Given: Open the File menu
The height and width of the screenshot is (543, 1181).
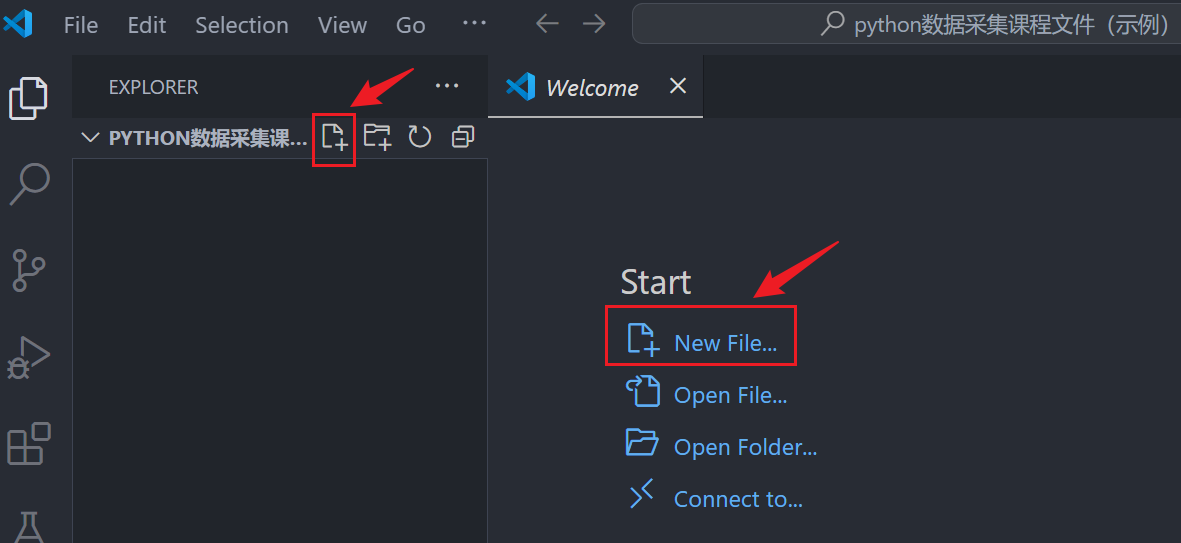Looking at the screenshot, I should click(x=80, y=25).
